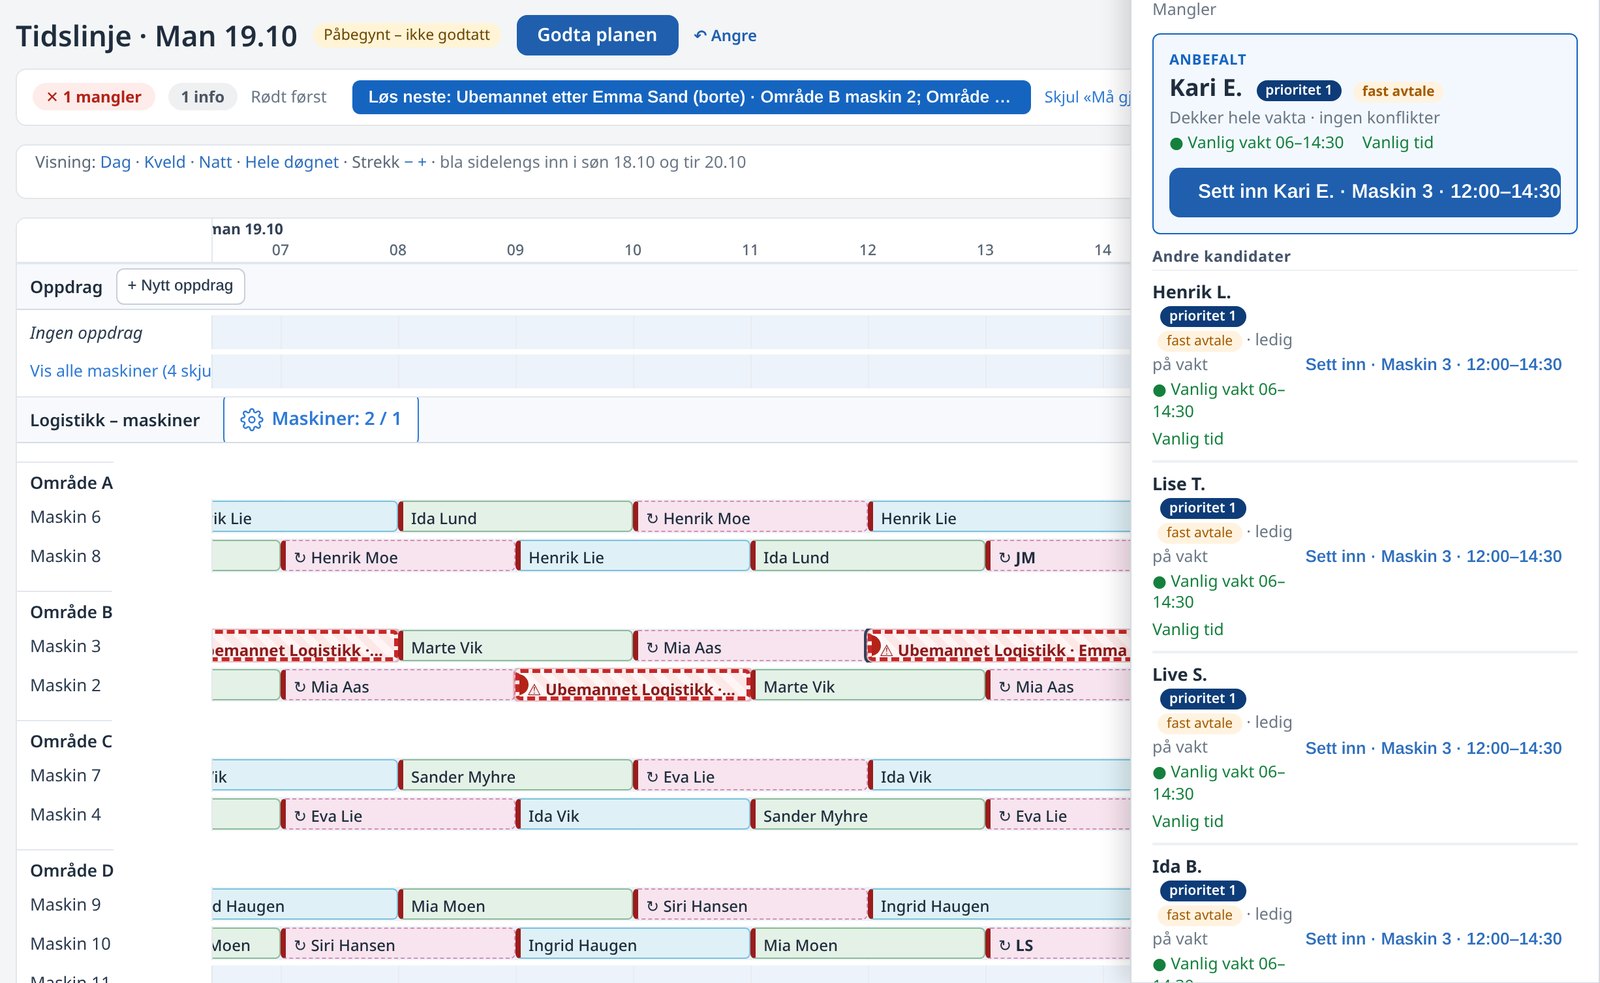1600x983 pixels.
Task: Increase Strekk with the plus sign
Action: pos(422,162)
